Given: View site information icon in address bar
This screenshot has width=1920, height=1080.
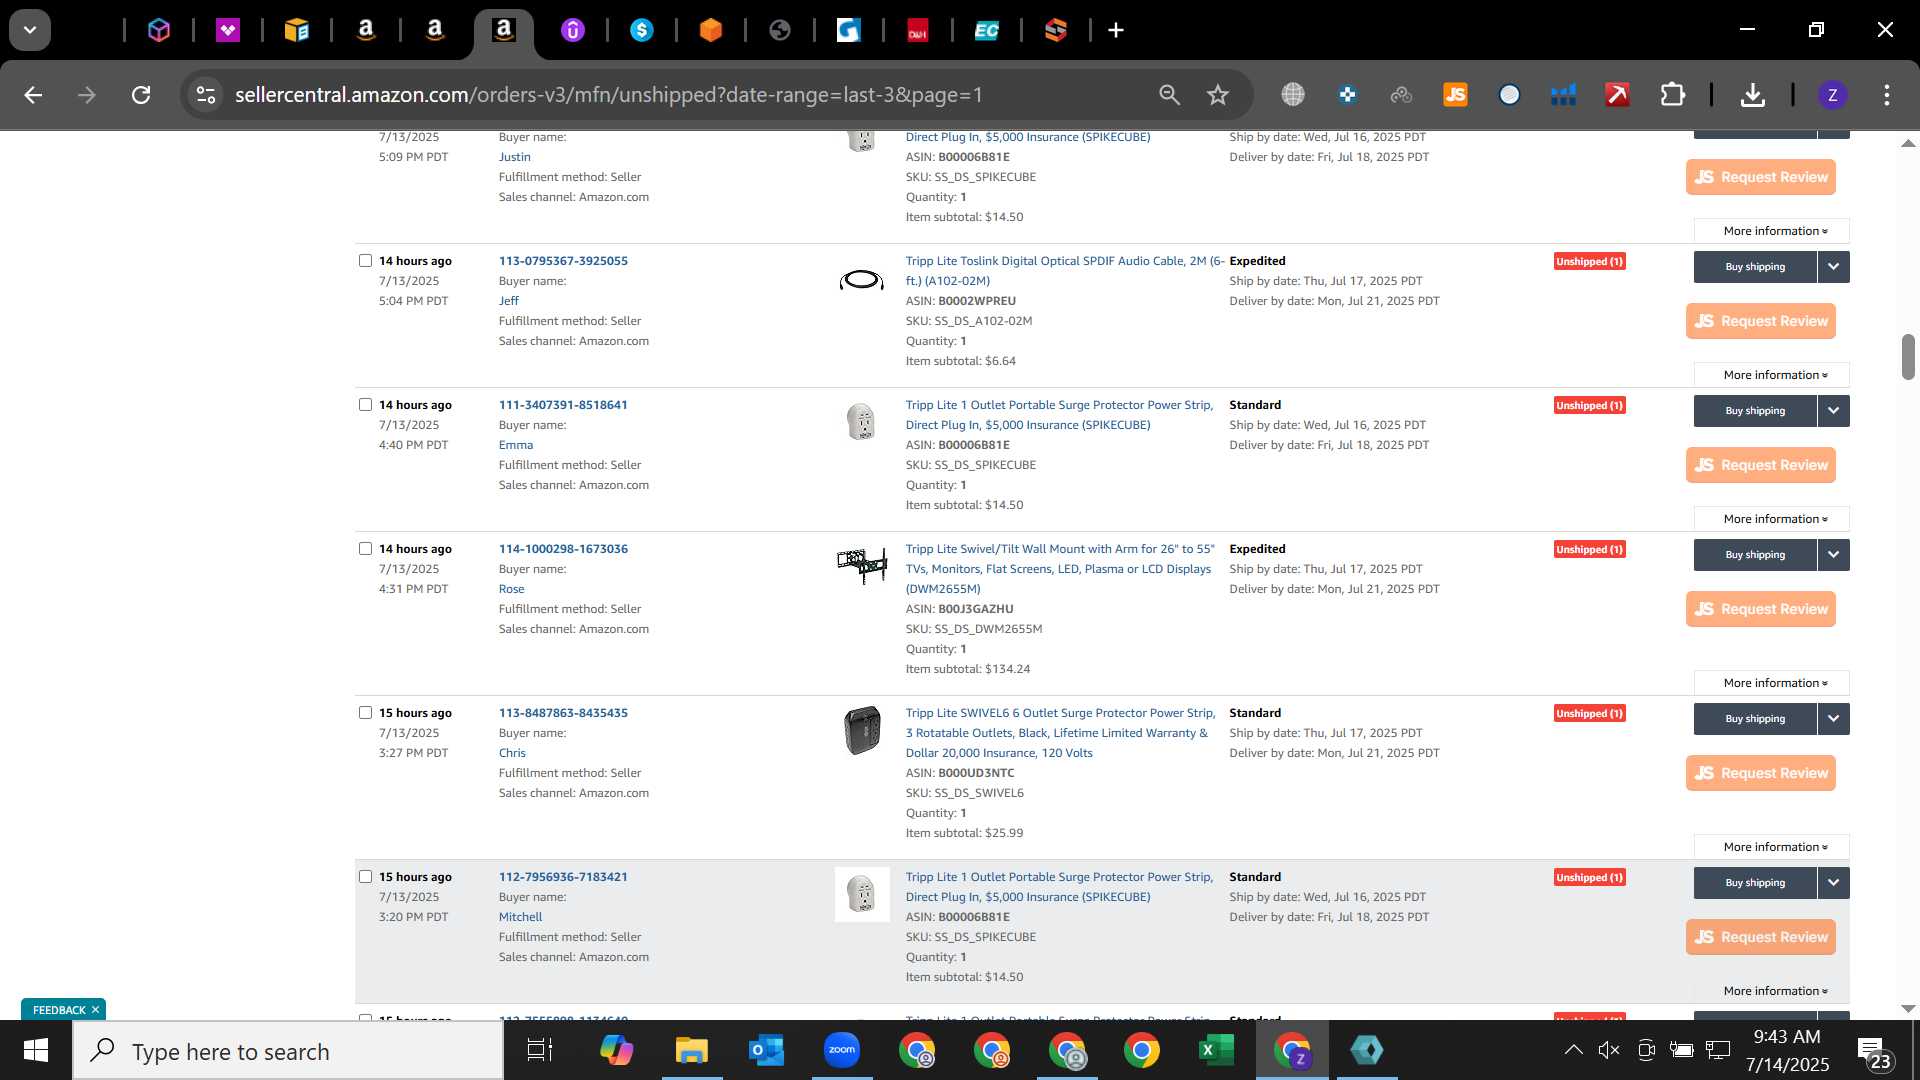Looking at the screenshot, I should [206, 95].
